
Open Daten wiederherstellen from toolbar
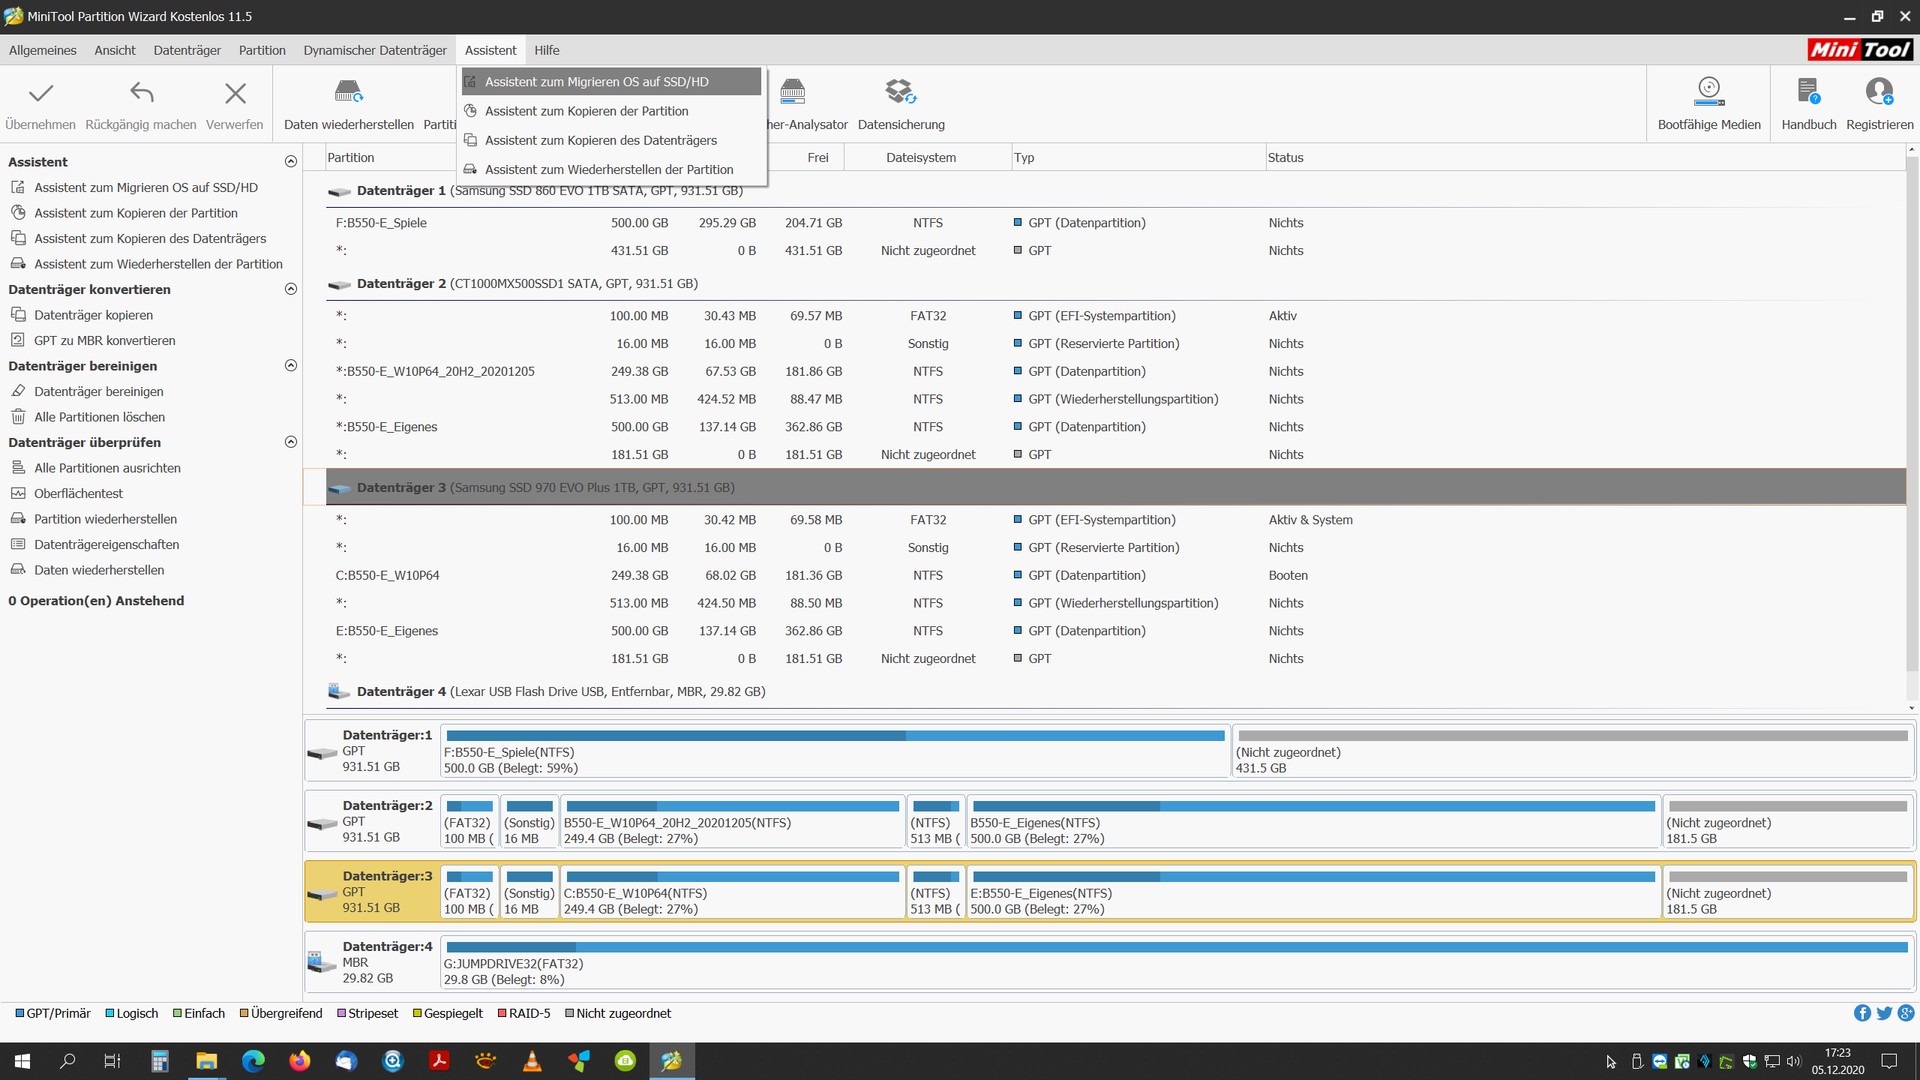(348, 94)
